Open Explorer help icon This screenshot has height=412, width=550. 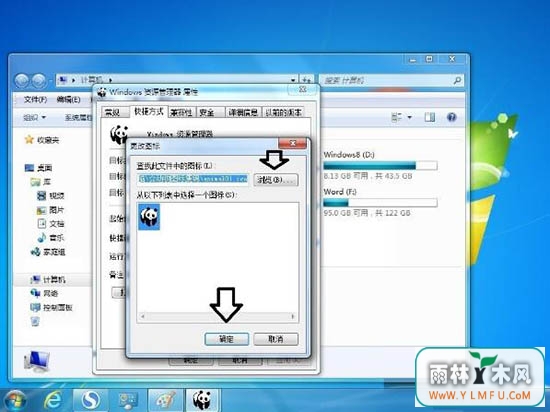(x=451, y=117)
